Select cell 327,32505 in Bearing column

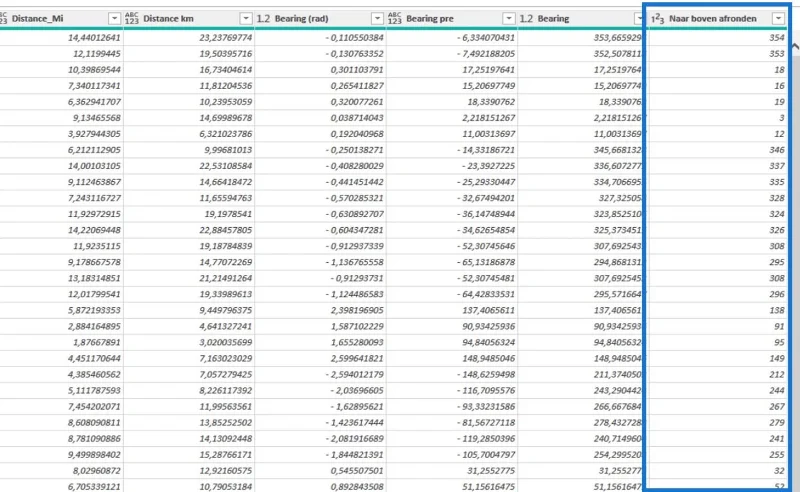(620, 198)
